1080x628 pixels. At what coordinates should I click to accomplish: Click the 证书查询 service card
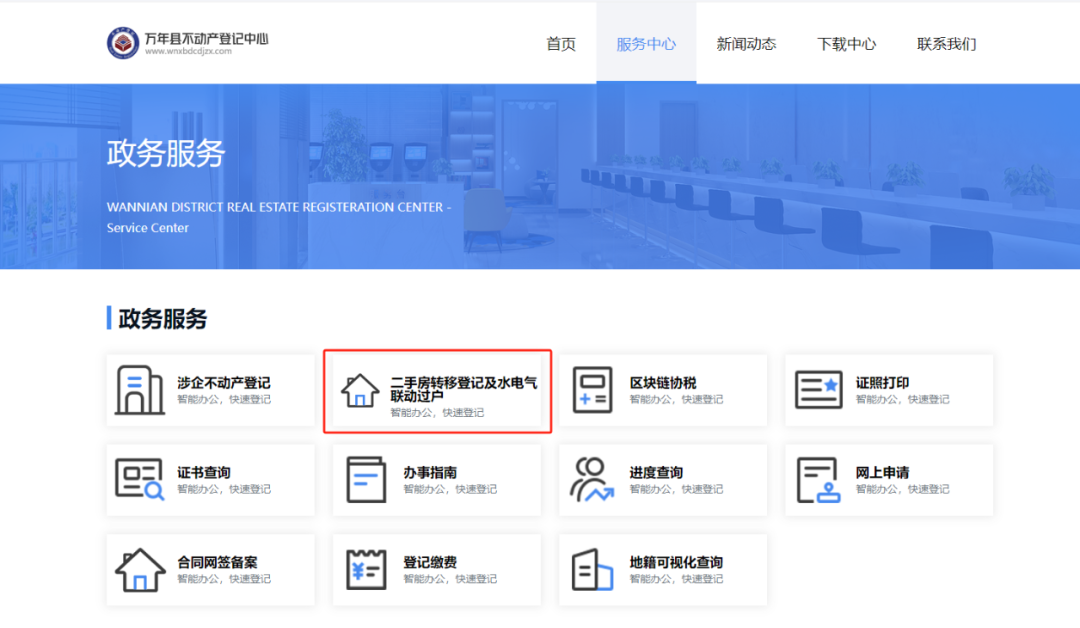pos(210,480)
